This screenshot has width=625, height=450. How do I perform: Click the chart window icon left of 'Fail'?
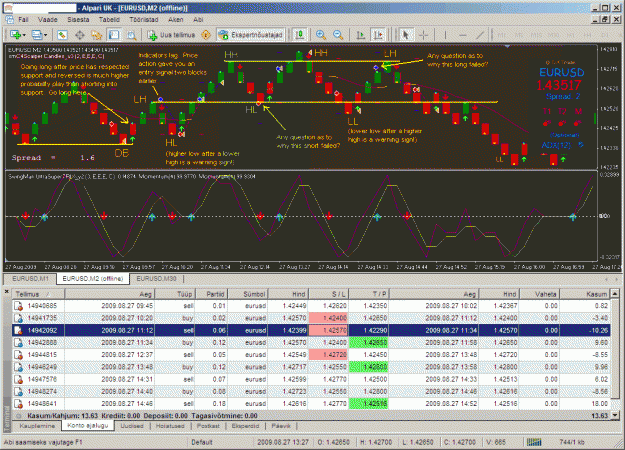pyautogui.click(x=9, y=20)
